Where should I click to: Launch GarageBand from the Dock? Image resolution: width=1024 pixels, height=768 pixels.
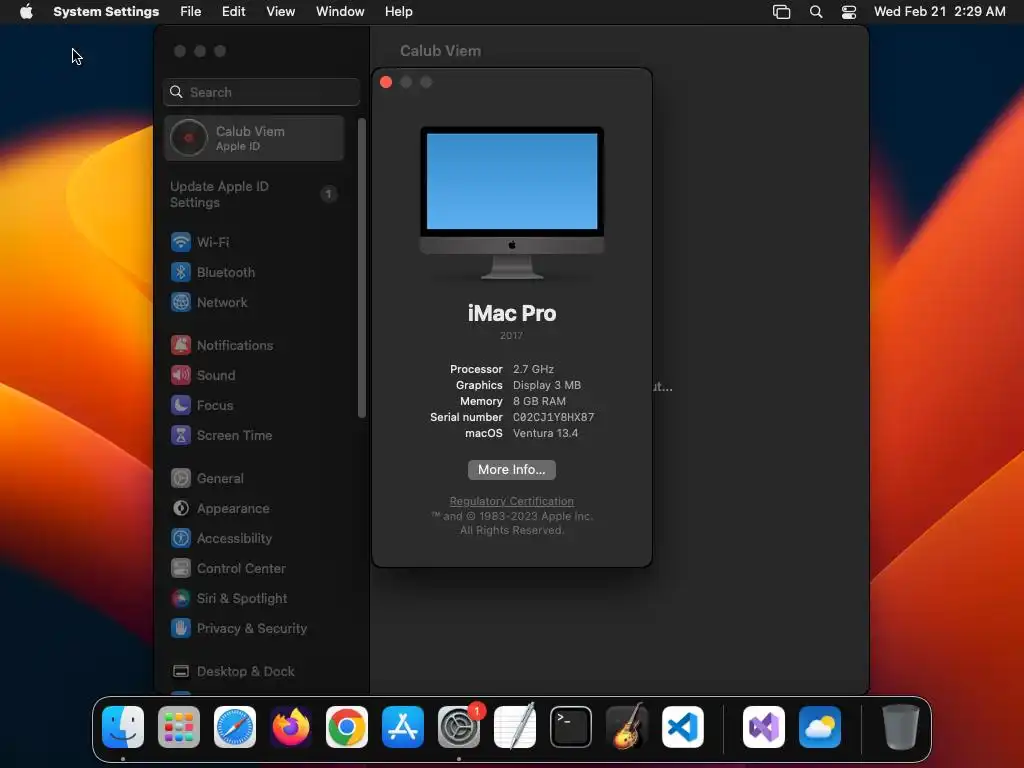627,727
